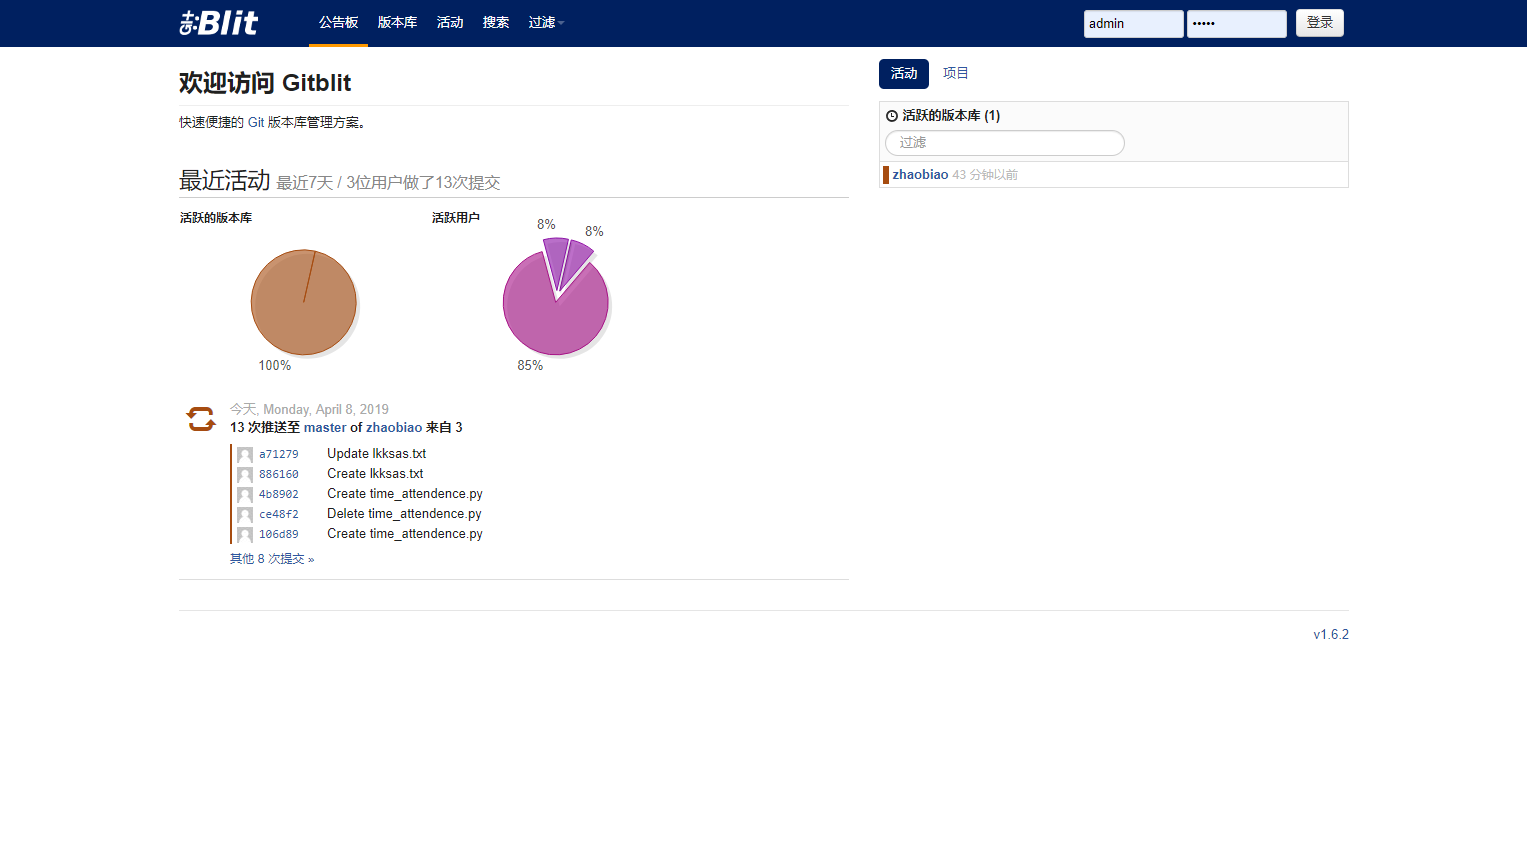
Task: Open the zhaobiao repository in active list
Action: tap(920, 175)
